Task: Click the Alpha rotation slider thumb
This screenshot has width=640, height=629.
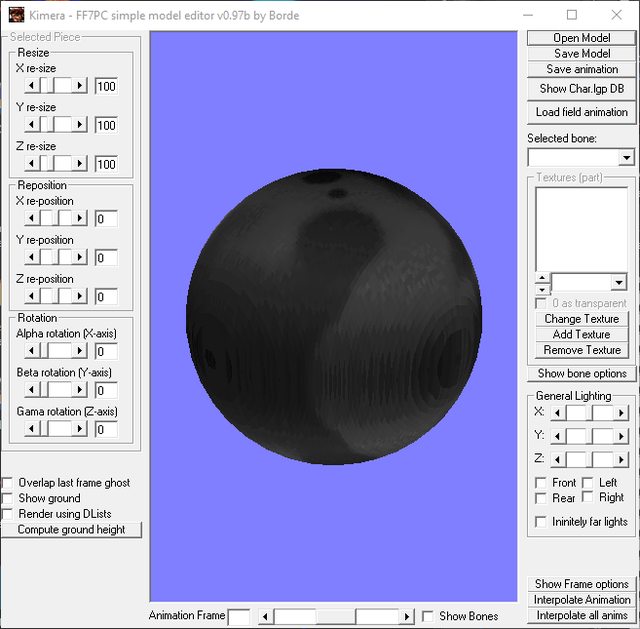Action: 43,351
